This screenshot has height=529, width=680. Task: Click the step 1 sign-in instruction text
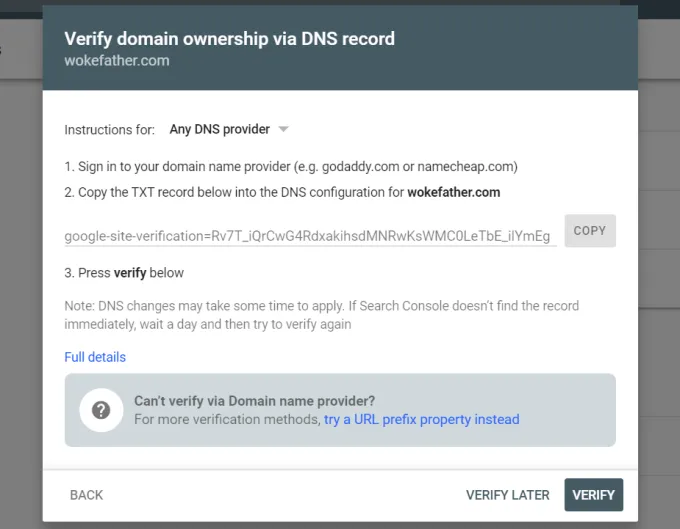290,166
